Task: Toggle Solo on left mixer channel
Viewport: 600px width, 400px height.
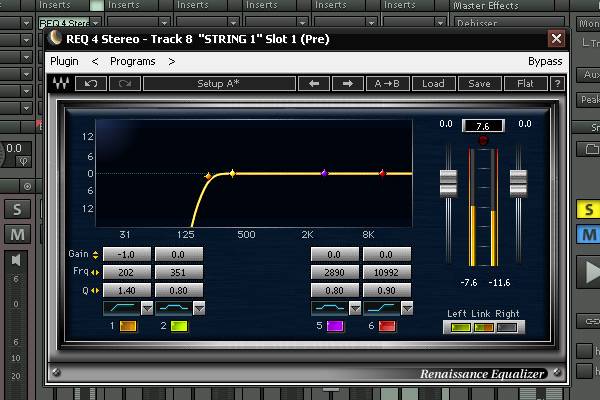Action: tap(17, 209)
